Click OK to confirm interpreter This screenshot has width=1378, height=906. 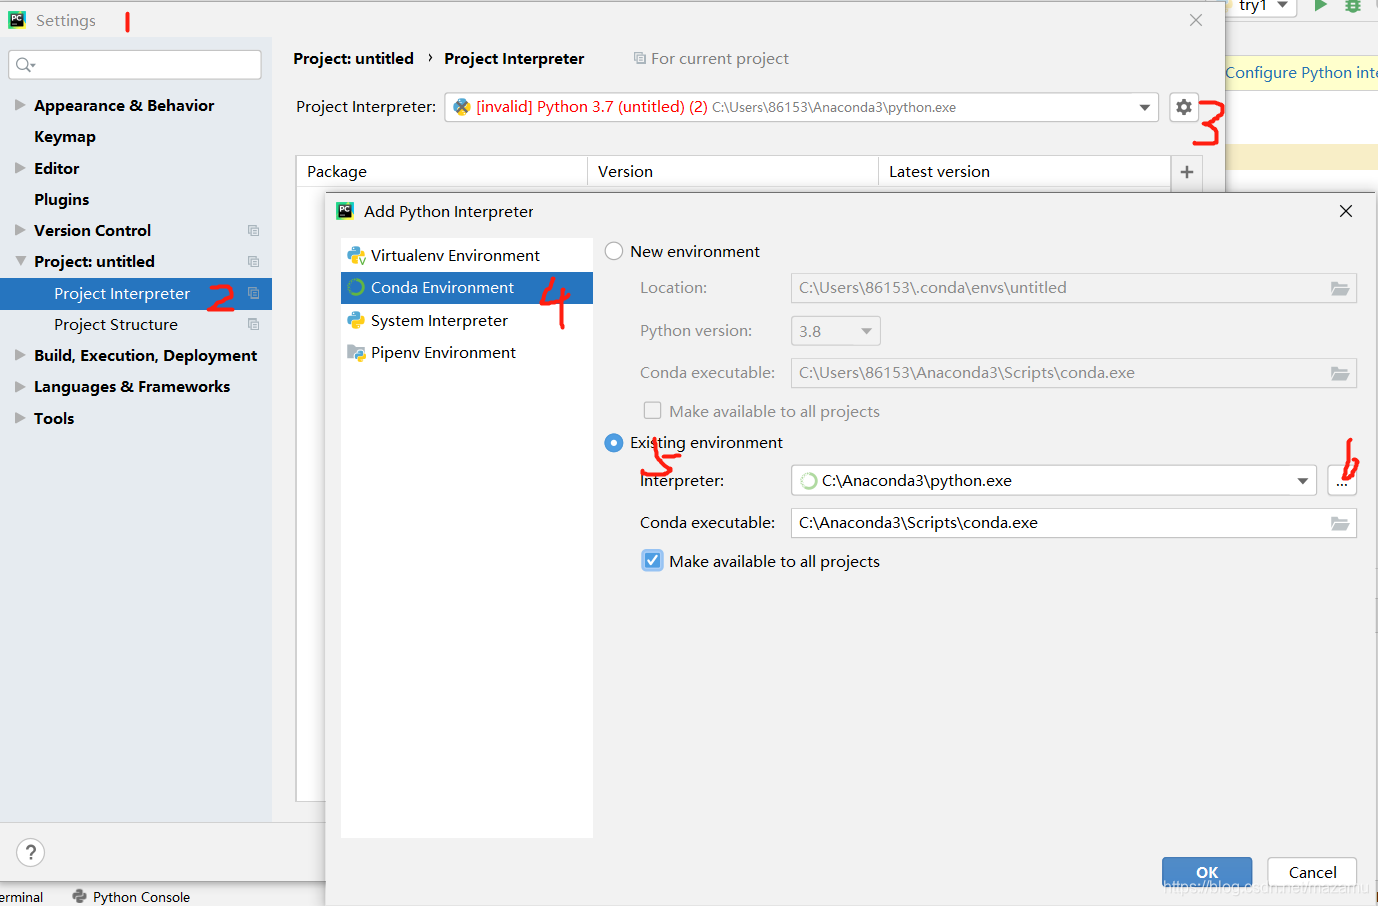coord(1207,872)
